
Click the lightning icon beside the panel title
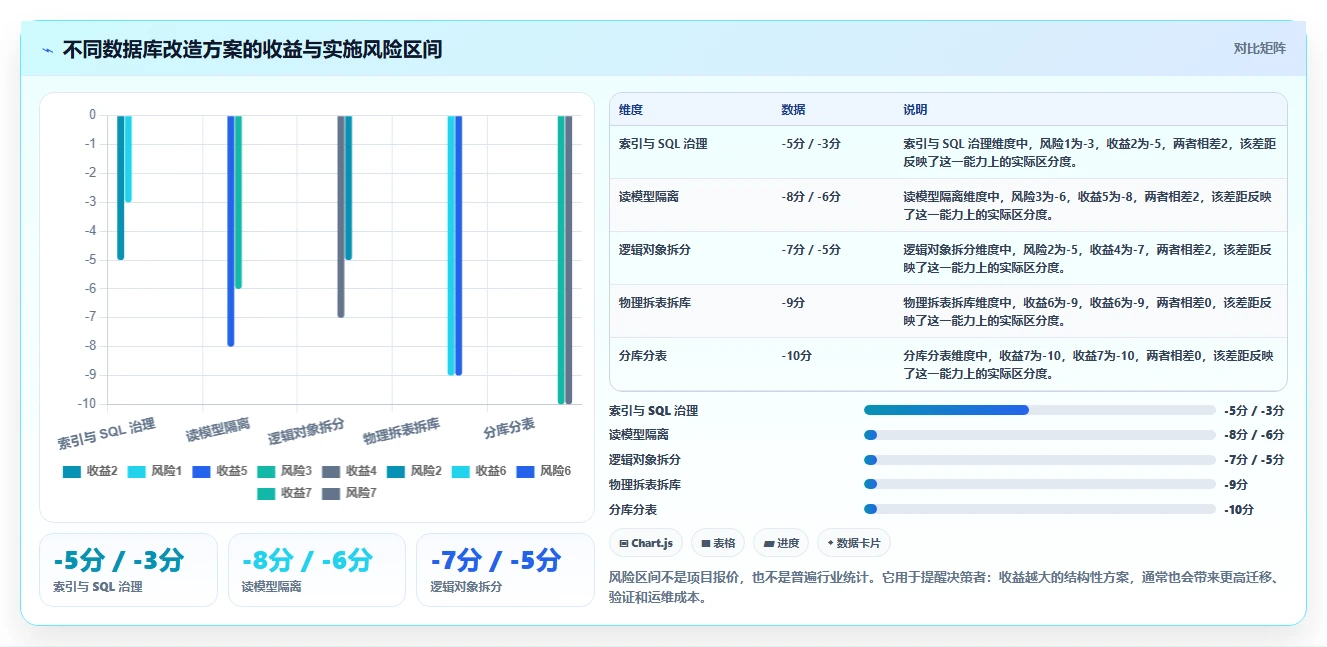point(47,50)
